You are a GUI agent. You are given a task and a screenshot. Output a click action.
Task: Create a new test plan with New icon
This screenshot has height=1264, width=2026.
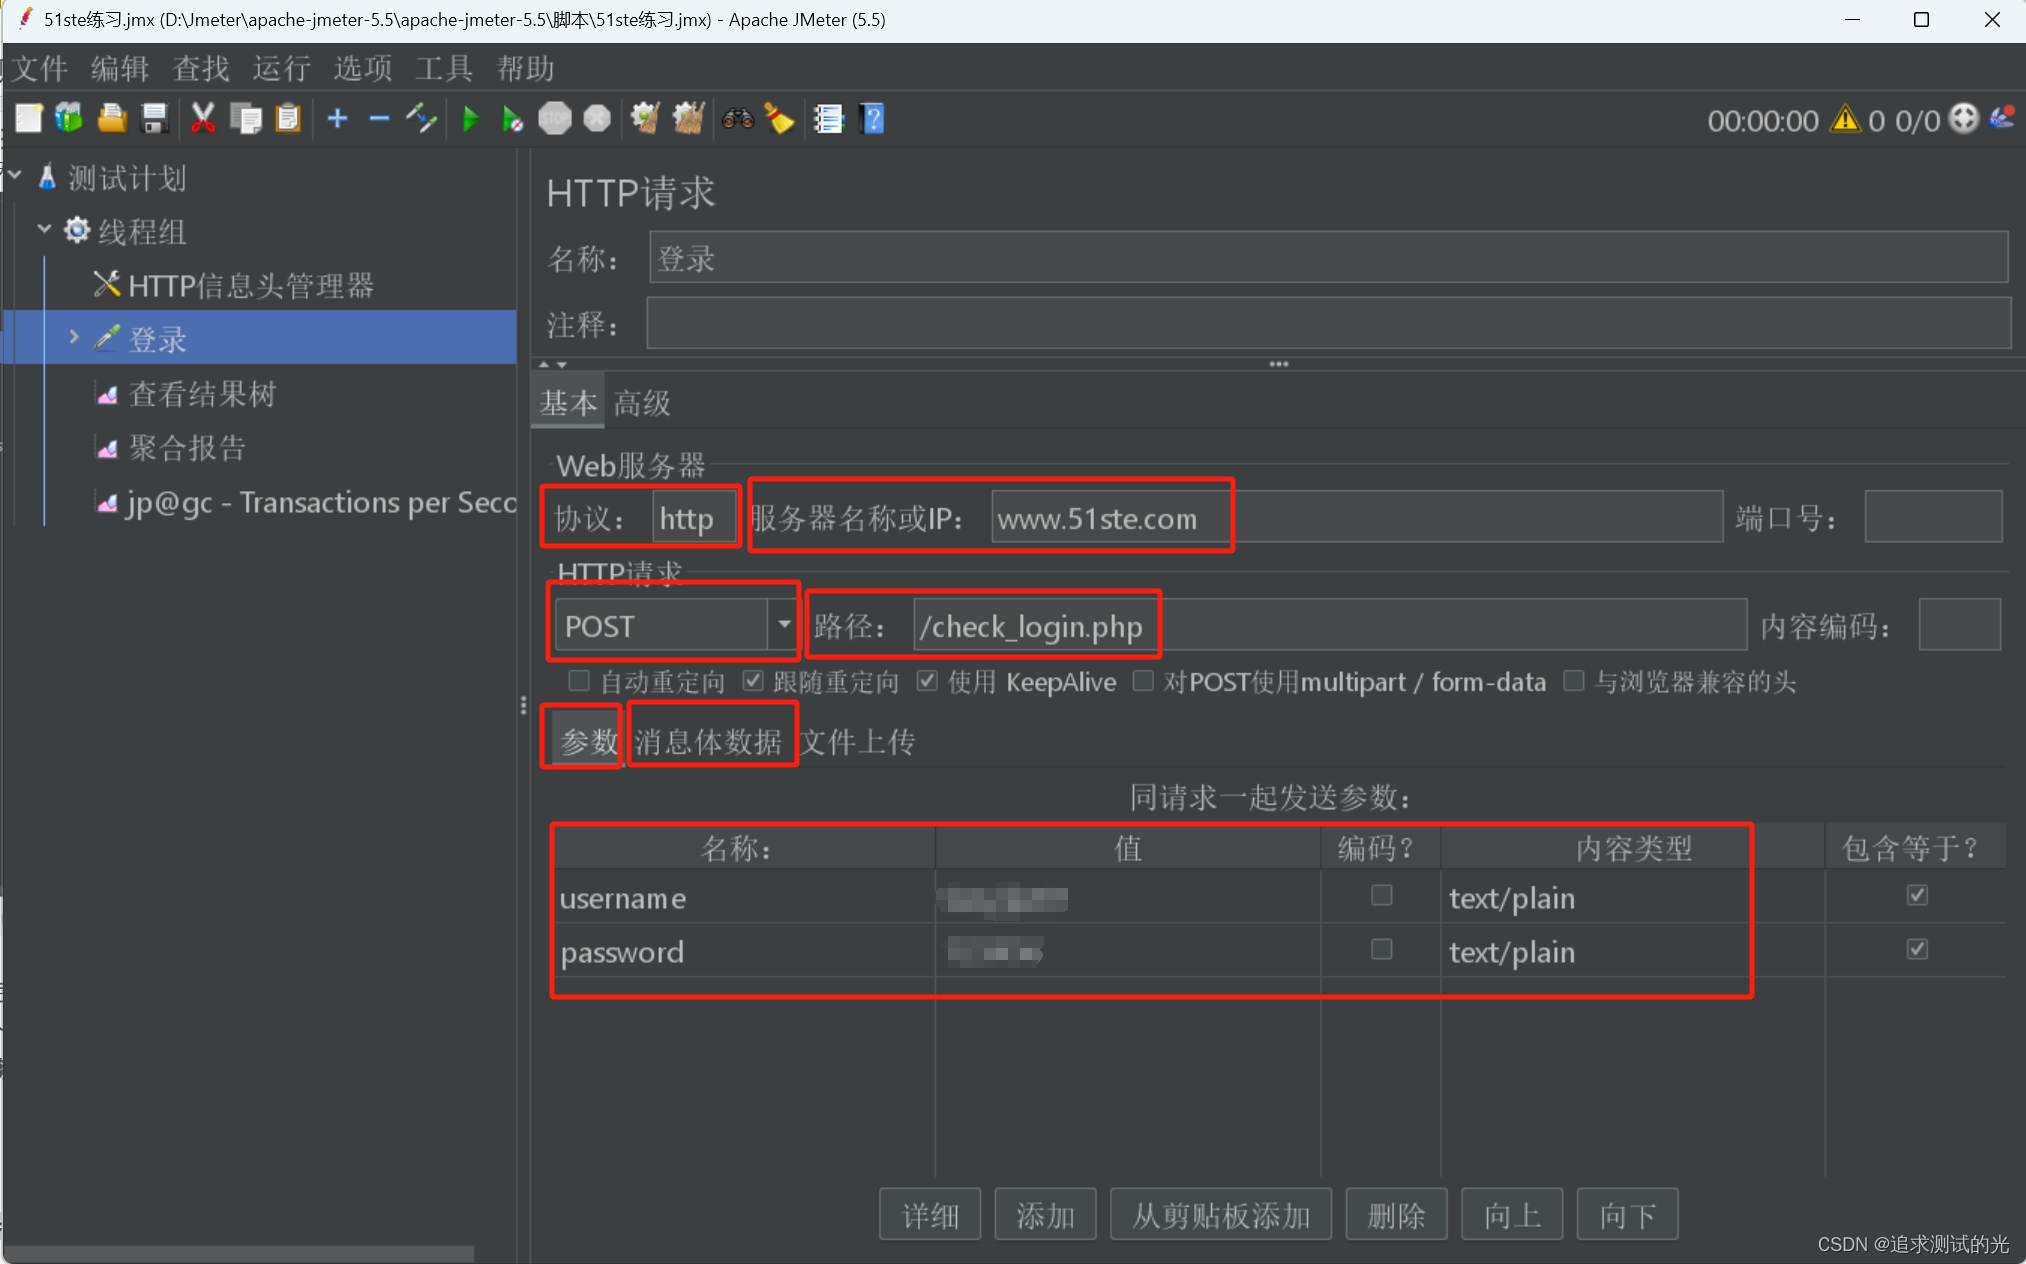click(29, 119)
